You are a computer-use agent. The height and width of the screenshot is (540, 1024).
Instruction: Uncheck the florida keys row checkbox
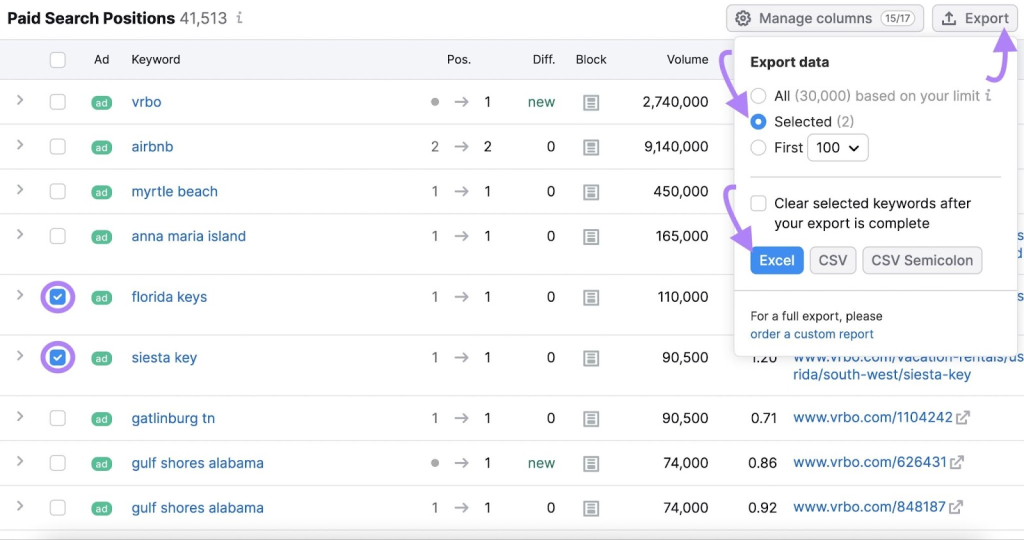tap(58, 297)
